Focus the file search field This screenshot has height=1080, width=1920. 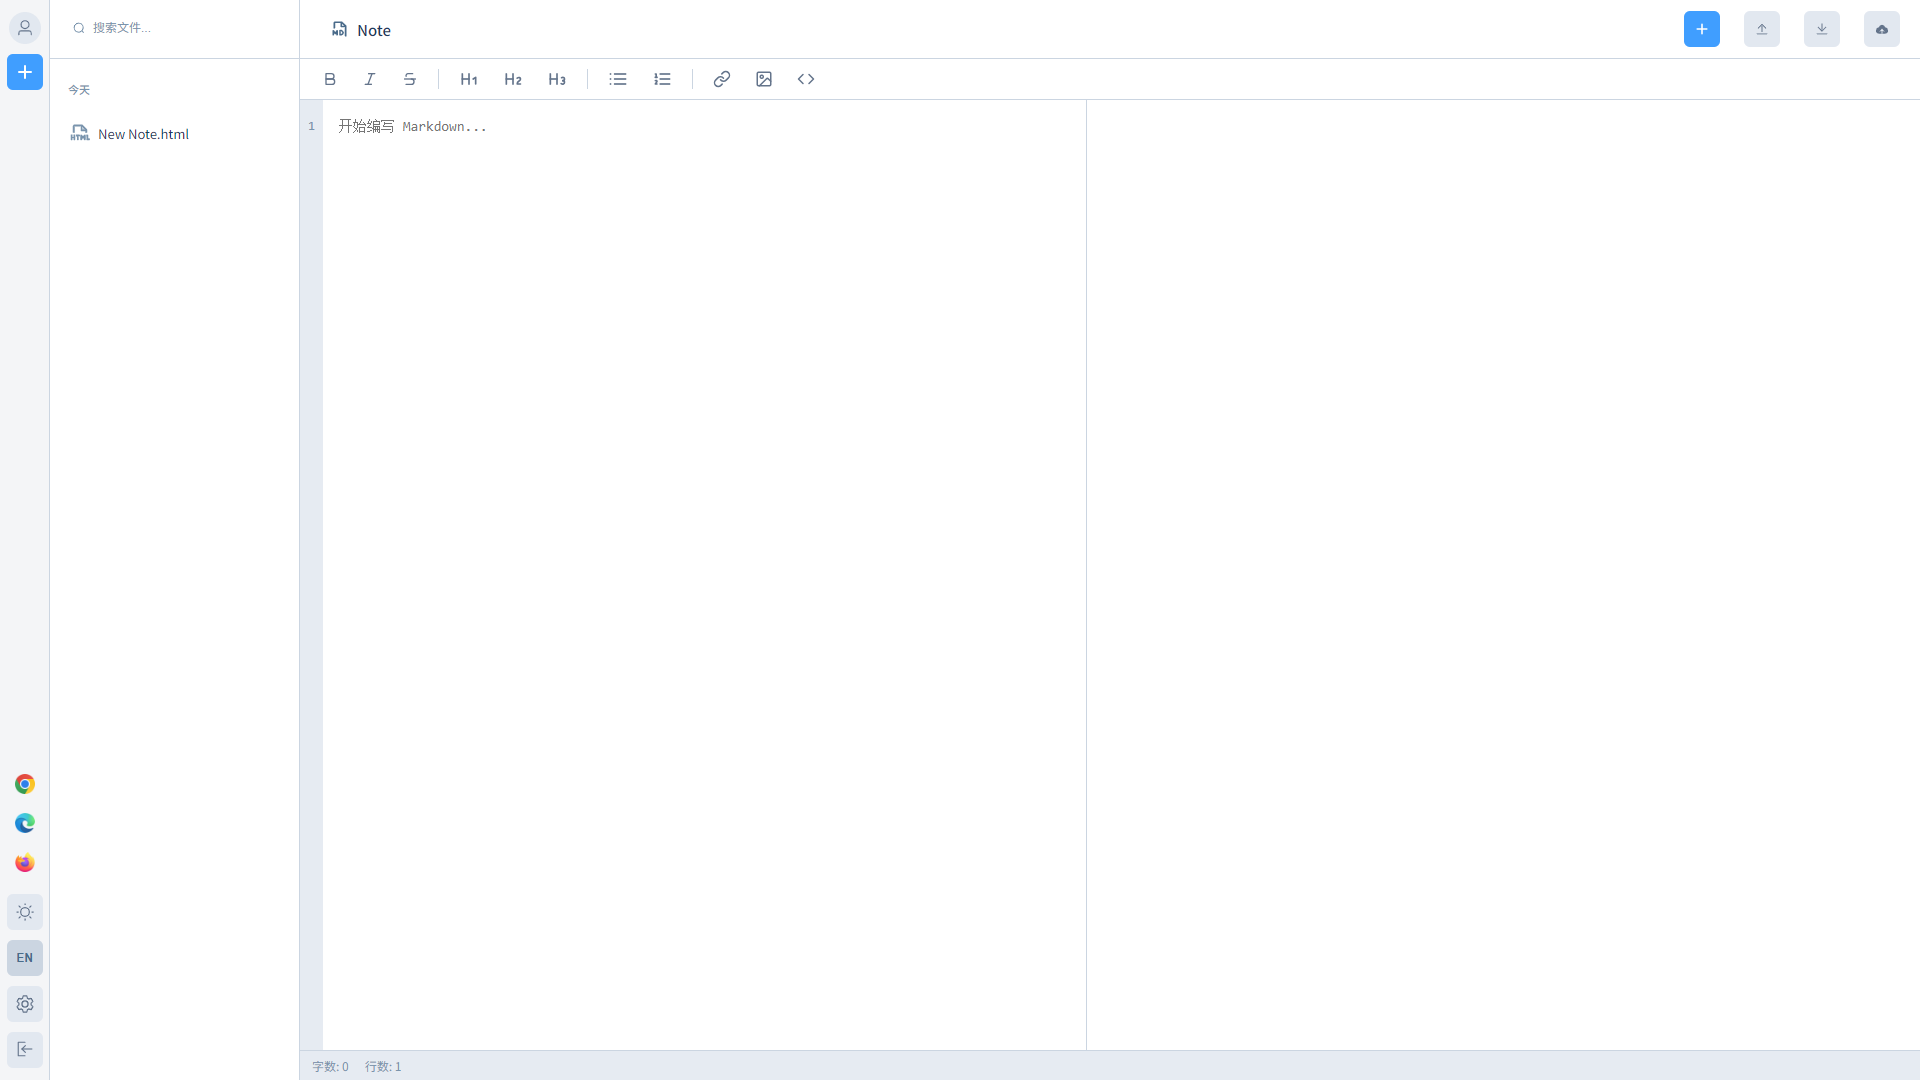click(x=175, y=28)
